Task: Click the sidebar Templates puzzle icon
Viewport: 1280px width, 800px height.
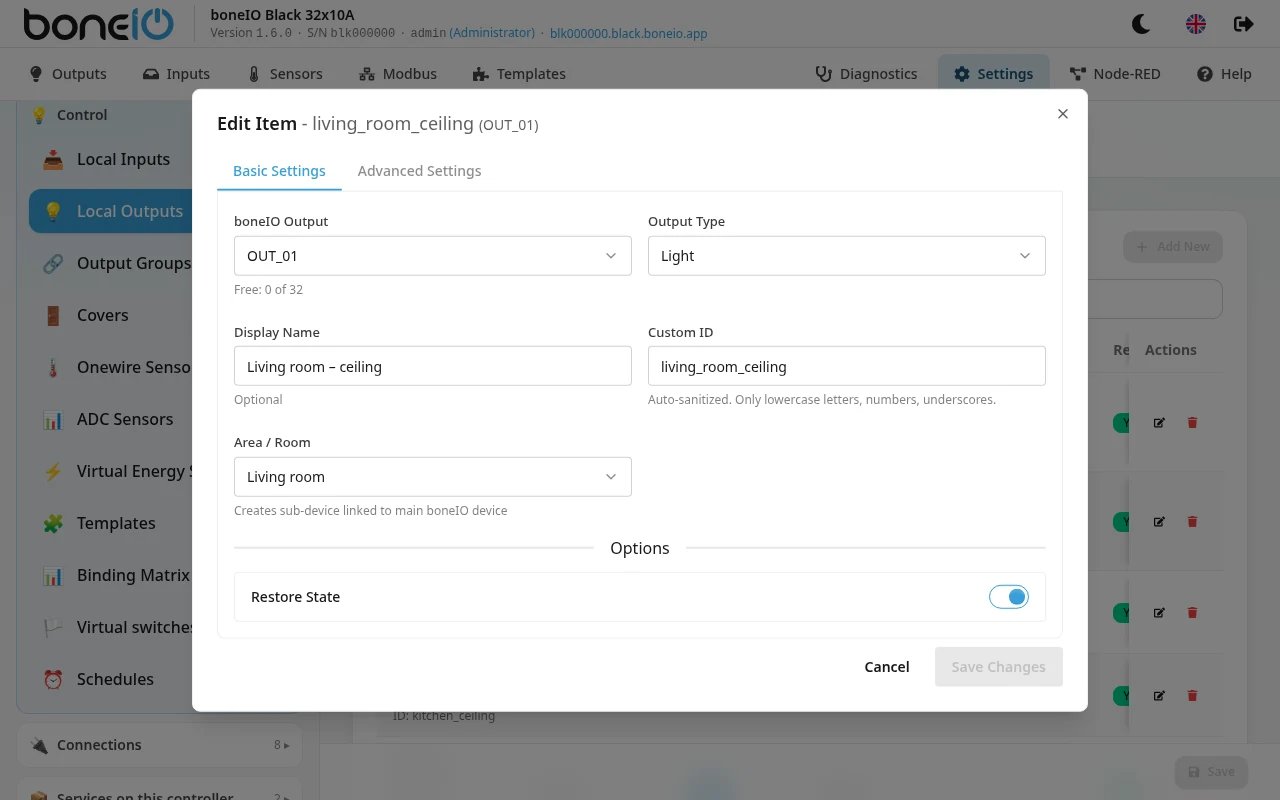Action: 53,523
